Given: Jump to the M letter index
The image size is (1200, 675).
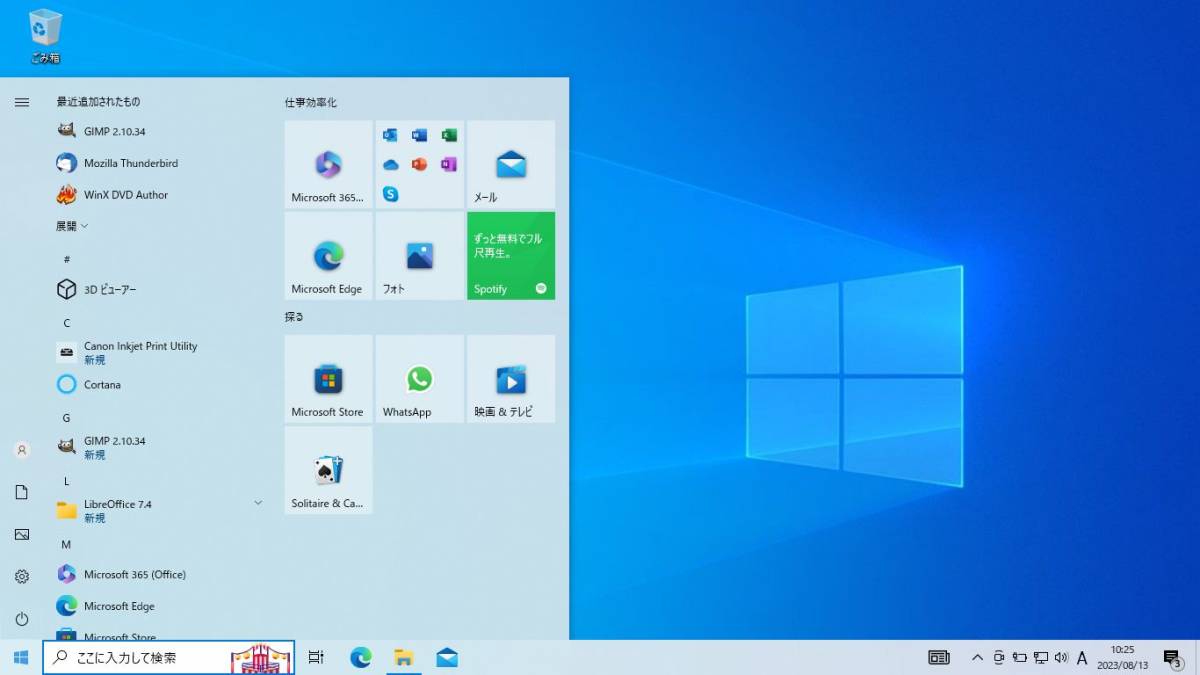Looking at the screenshot, I should point(67,545).
